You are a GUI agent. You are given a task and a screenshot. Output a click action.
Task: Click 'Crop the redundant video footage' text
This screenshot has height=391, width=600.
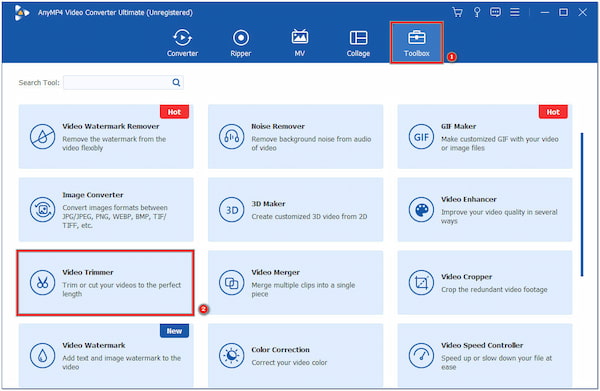[x=494, y=290]
